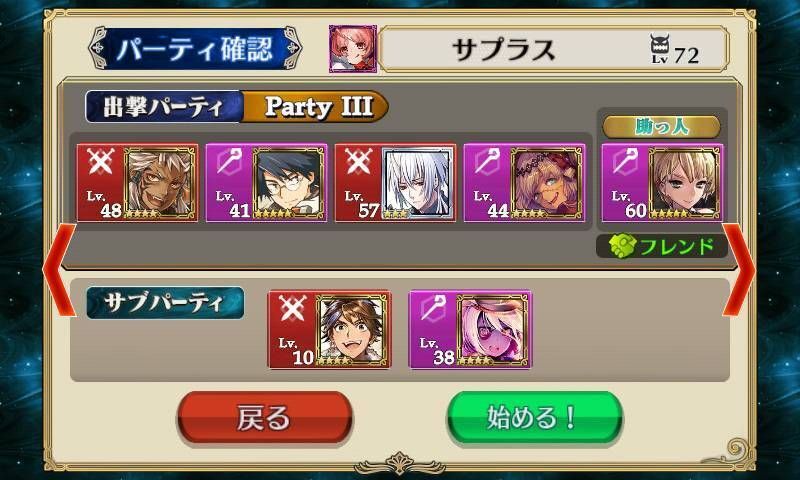The height and width of the screenshot is (480, 800).
Task: Tap the staff class icon on Lv. 41 card
Action: coord(229,162)
